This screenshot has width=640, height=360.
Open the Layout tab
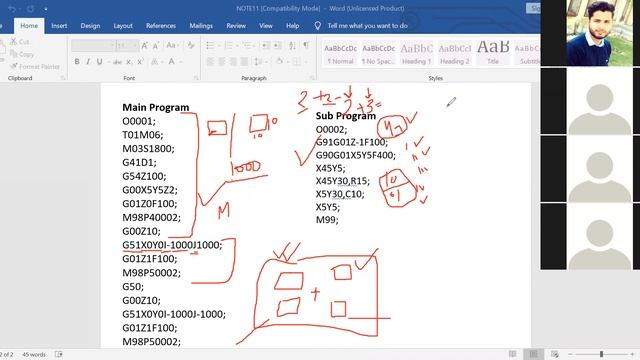pyautogui.click(x=123, y=26)
